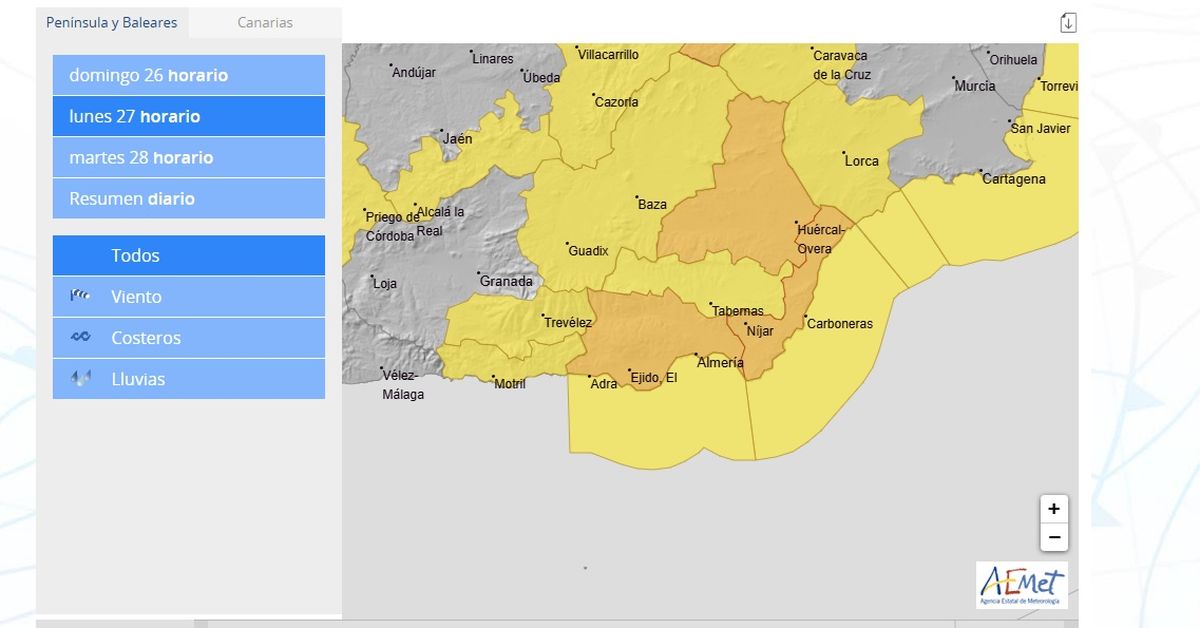Click the Caravaca de la Cruz label
Viewport: 1200px width, 628px height.
[842, 66]
